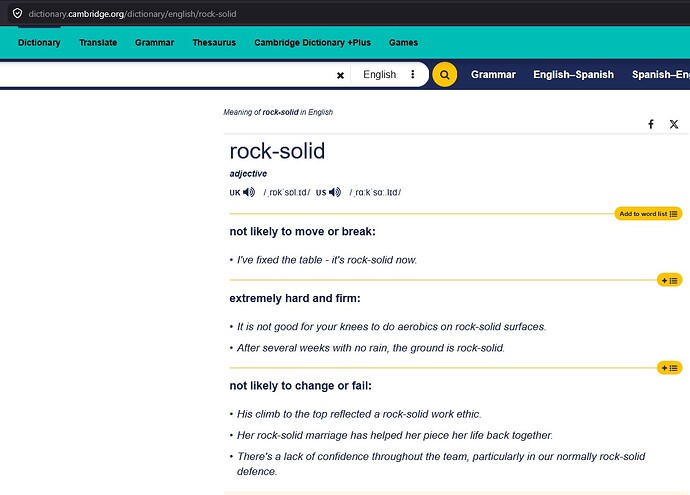Click example 'After several weeks with no rain'
The height and width of the screenshot is (495, 690).
coord(371,348)
